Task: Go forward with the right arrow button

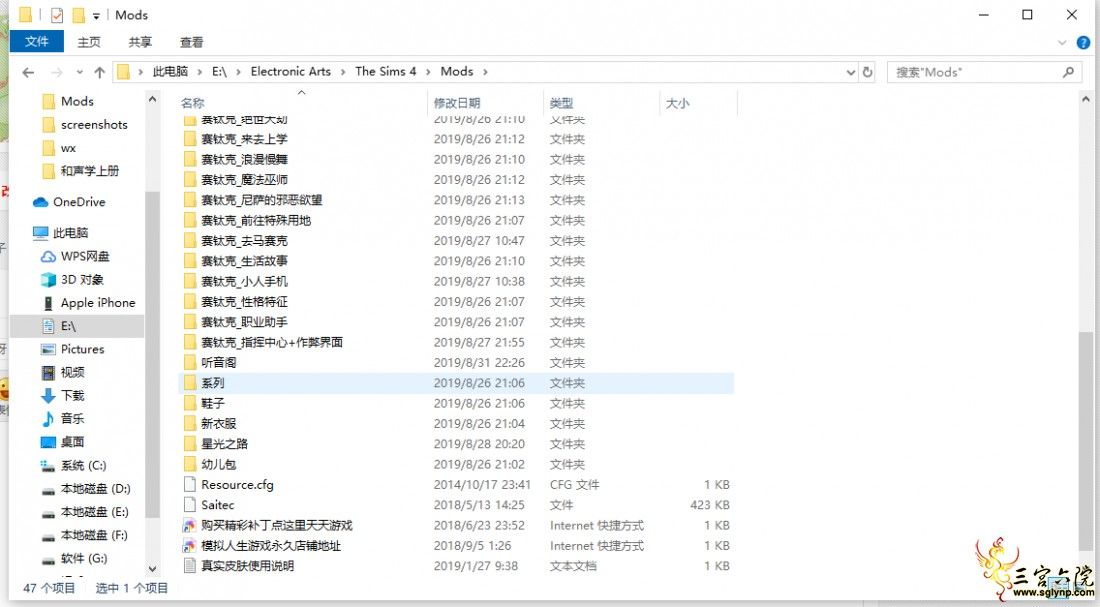Action: [57, 72]
